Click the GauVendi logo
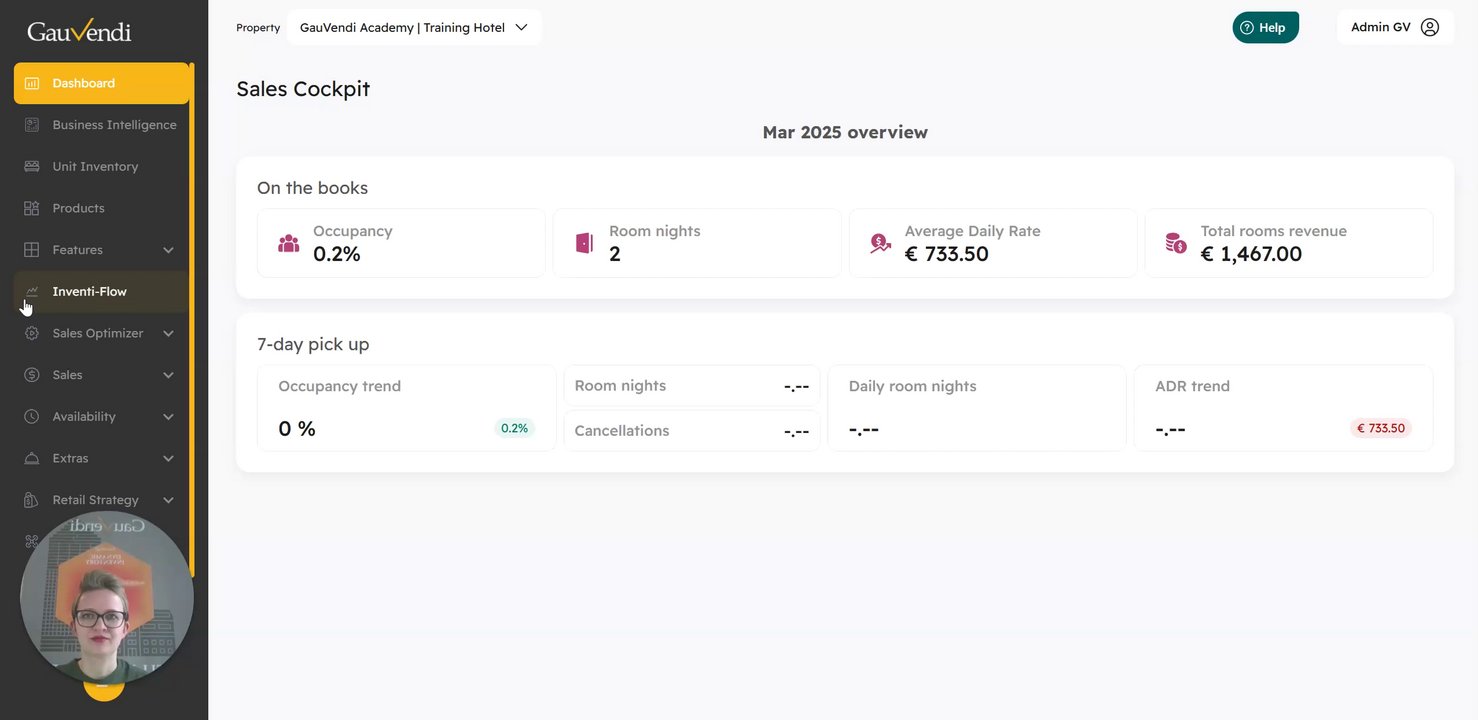This screenshot has width=1478, height=720. 79,32
